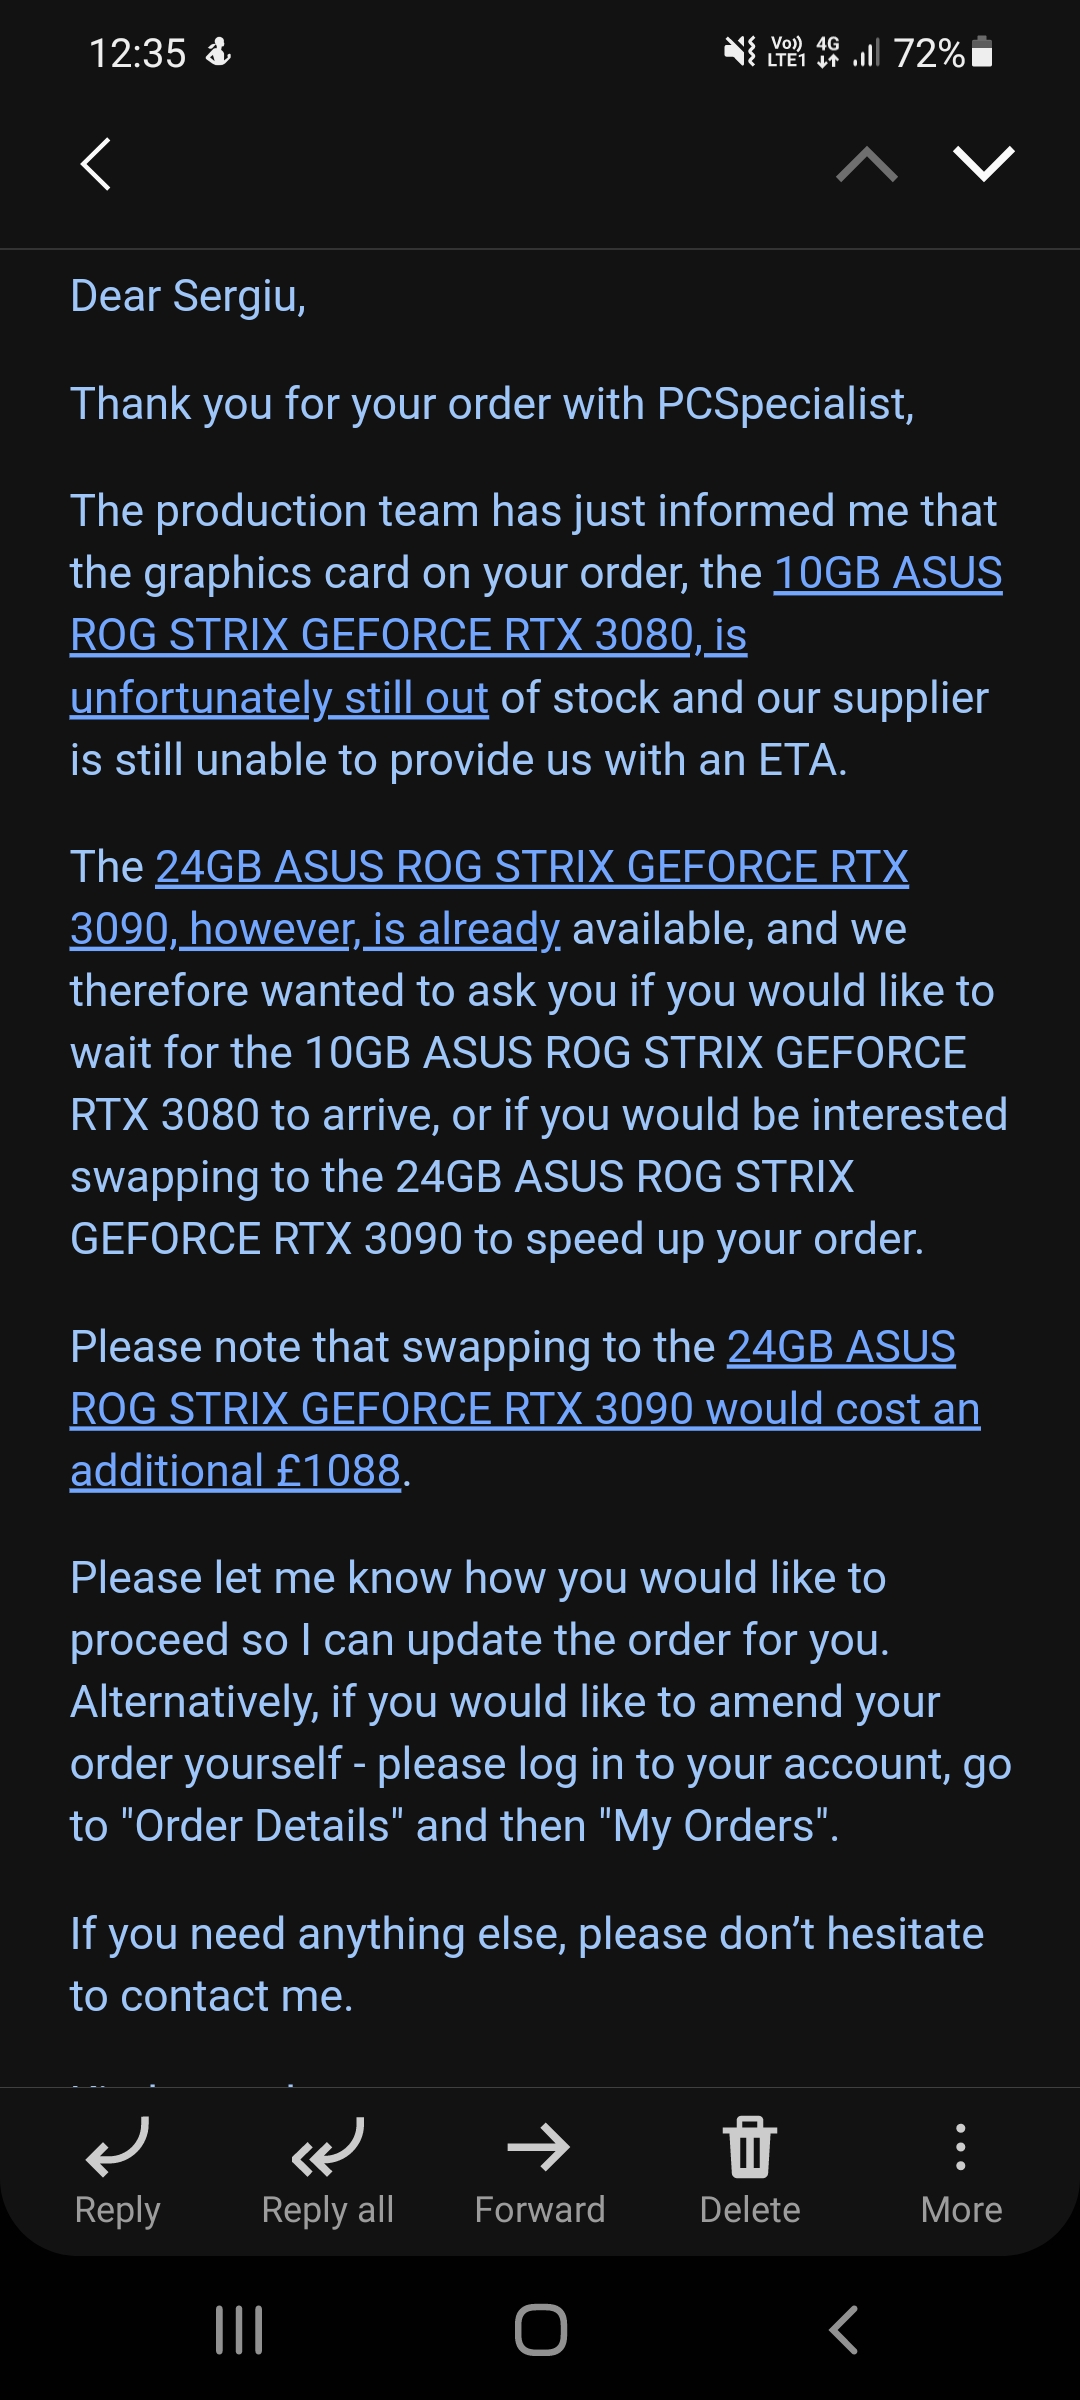Tap the Forward arrow icon

(x=539, y=2147)
